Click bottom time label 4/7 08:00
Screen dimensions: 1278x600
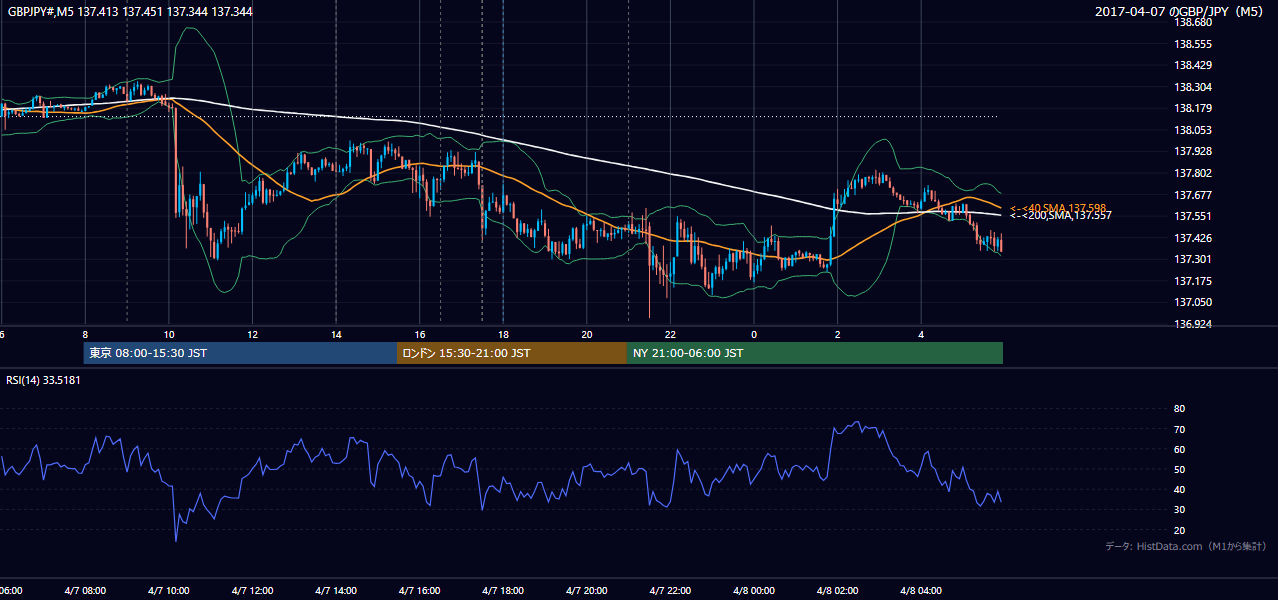(85, 591)
